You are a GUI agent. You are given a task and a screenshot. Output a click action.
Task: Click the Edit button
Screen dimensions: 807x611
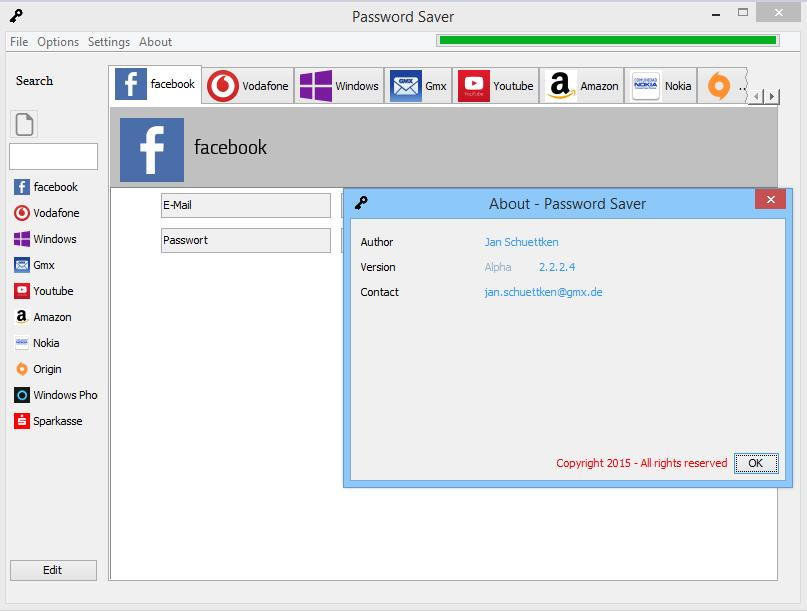(53, 570)
